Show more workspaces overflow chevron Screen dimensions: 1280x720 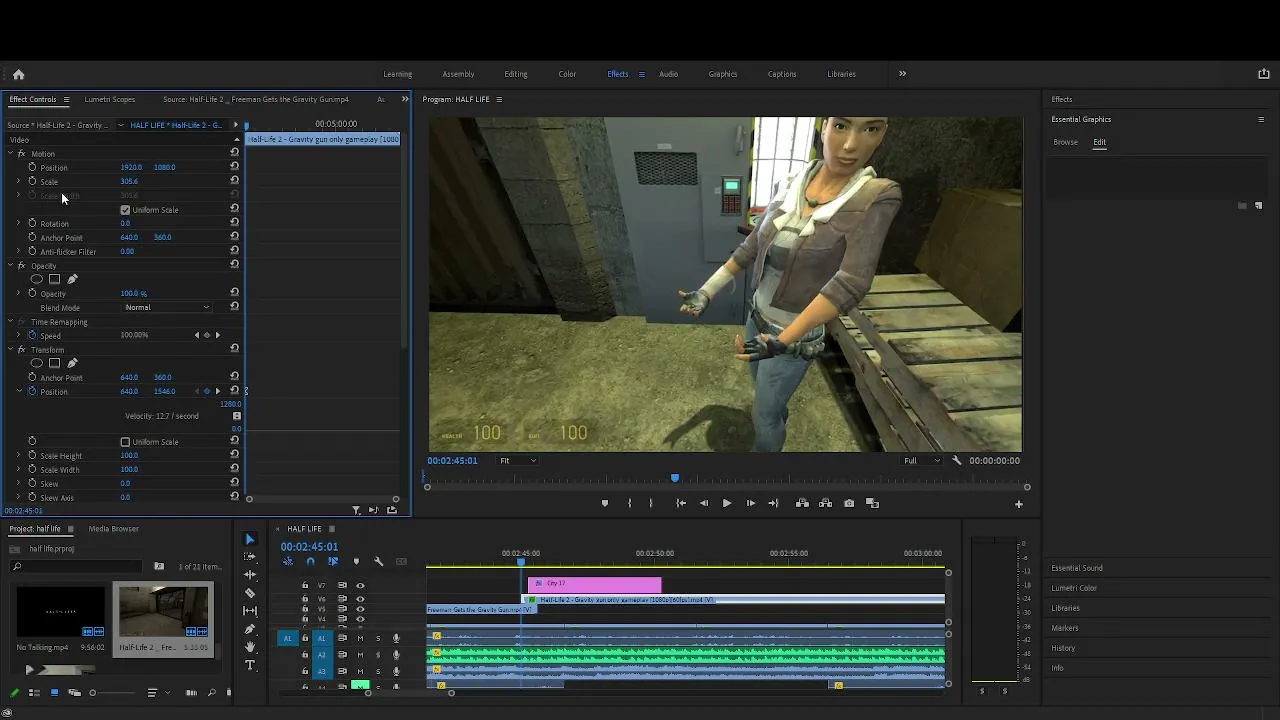click(x=902, y=74)
